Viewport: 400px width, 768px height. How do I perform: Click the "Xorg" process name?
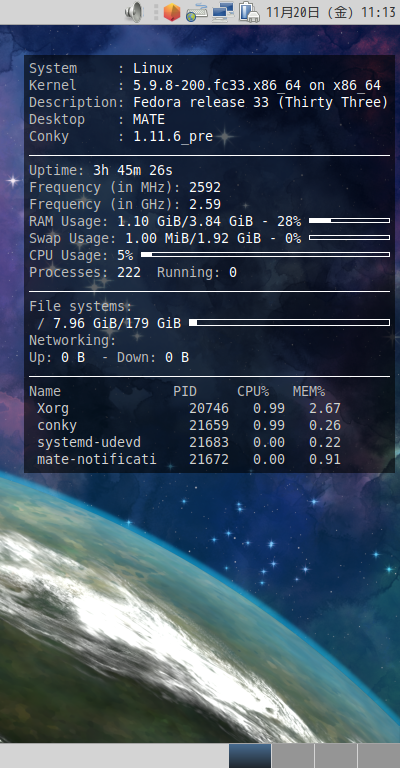click(x=53, y=408)
